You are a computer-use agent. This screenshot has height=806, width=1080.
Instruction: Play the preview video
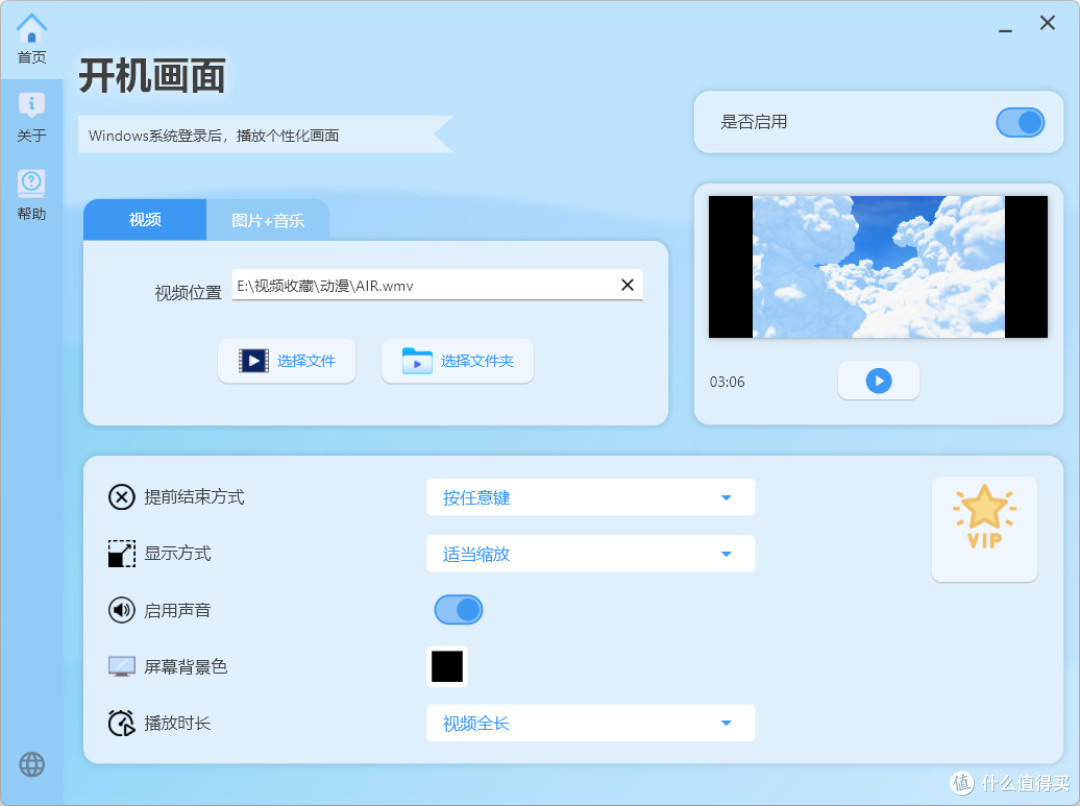coord(878,380)
